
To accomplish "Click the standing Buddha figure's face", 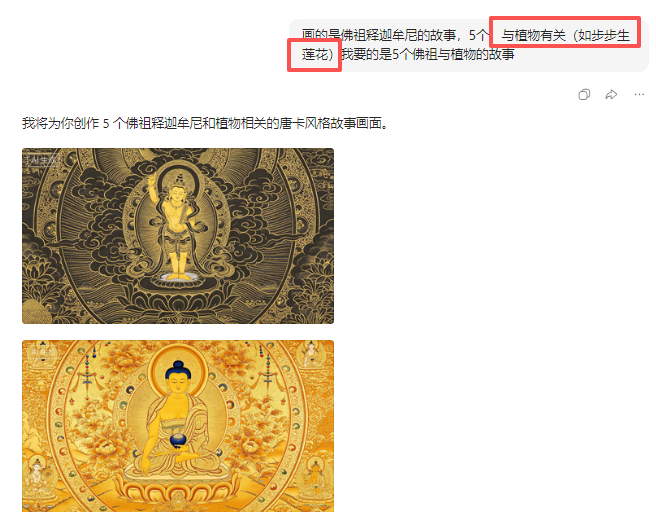I will tap(178, 194).
